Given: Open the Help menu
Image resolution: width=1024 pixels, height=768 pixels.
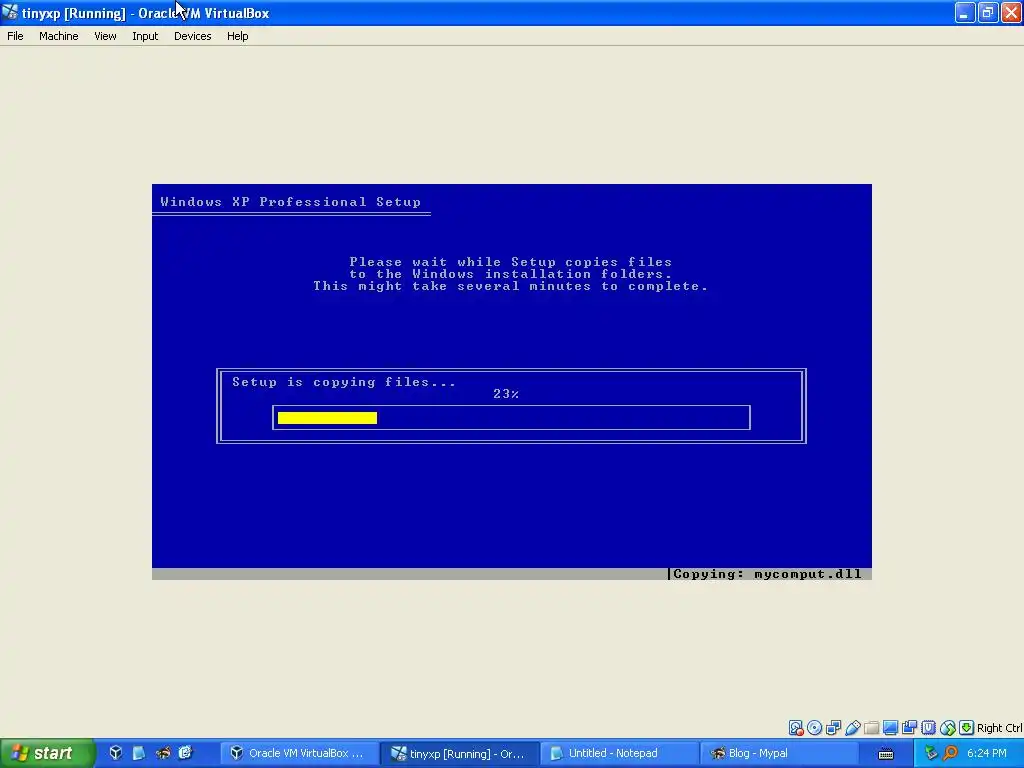Looking at the screenshot, I should pos(237,36).
